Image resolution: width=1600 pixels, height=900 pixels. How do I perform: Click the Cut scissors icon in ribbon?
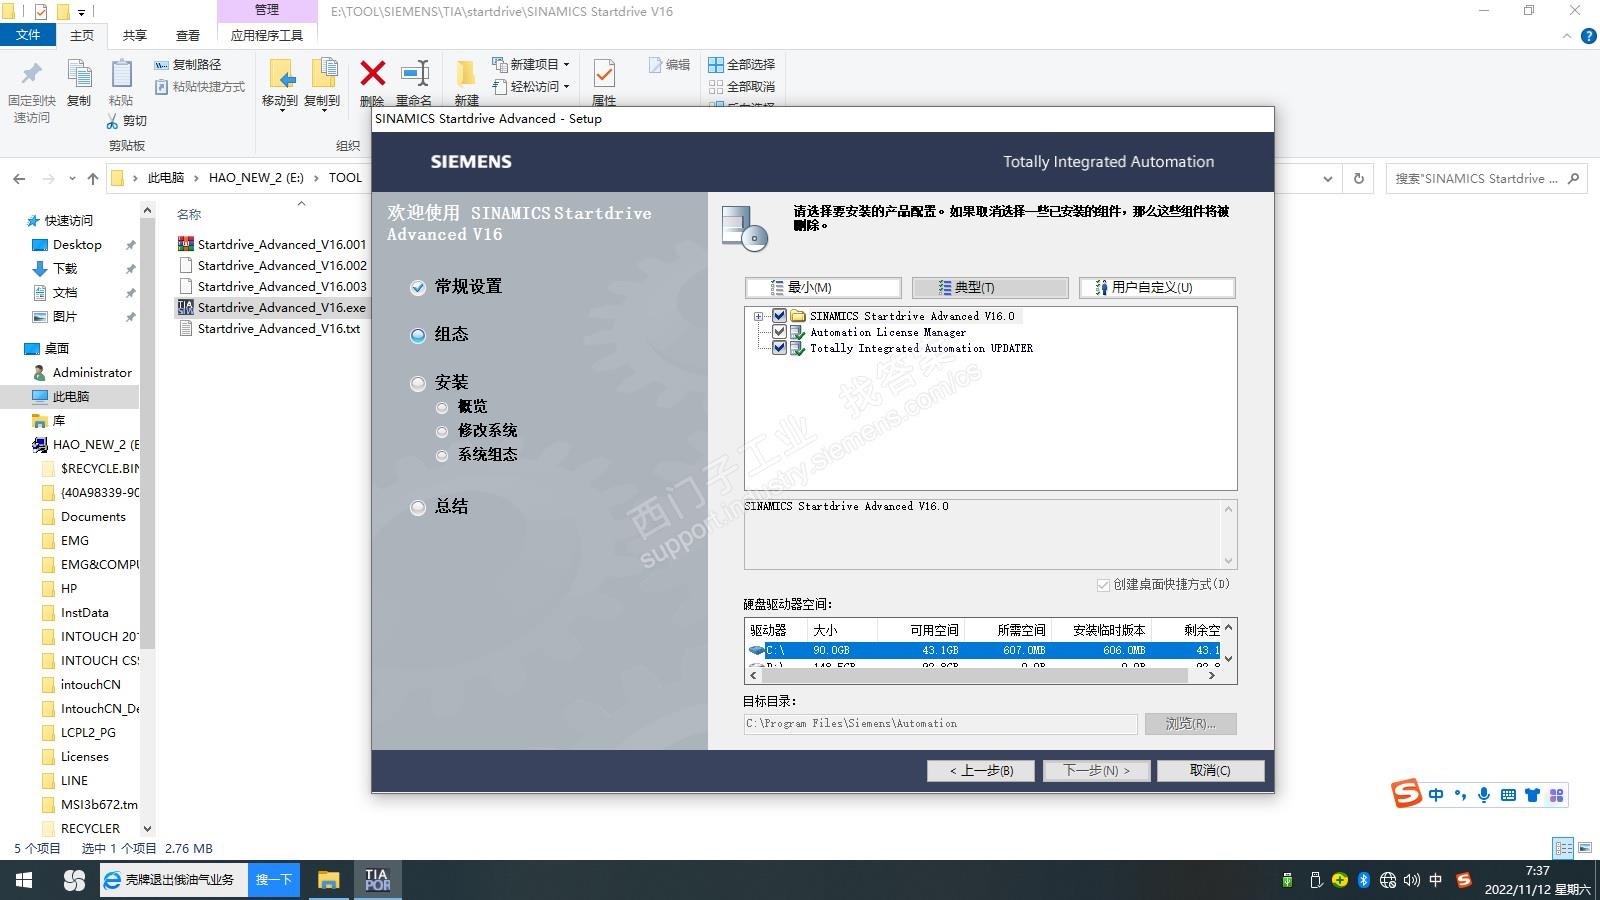pyautogui.click(x=113, y=121)
